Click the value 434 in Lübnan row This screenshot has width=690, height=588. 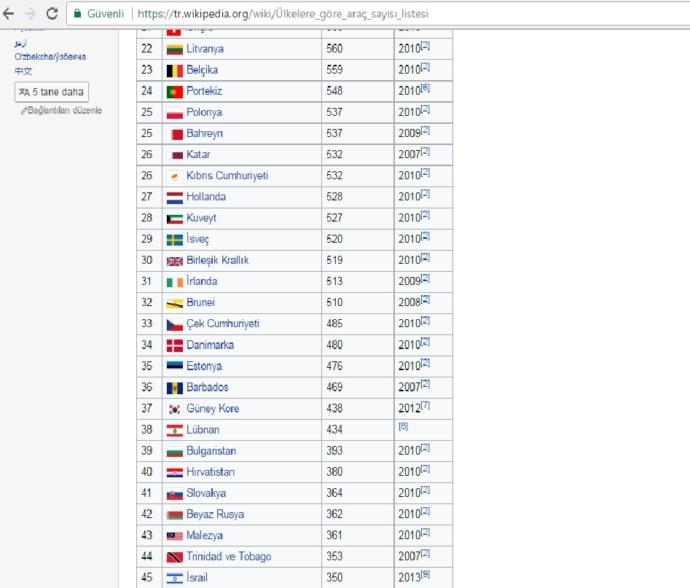(334, 430)
